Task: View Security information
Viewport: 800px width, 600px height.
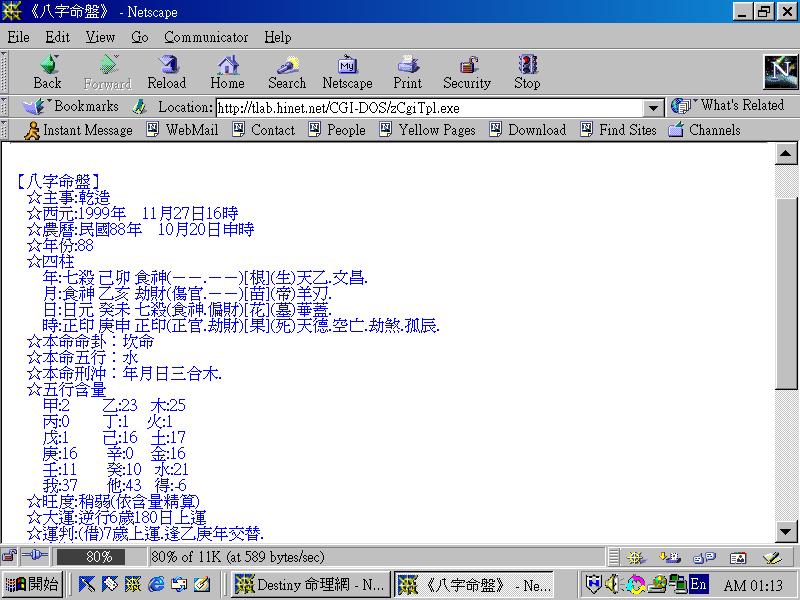Action: click(x=466, y=70)
